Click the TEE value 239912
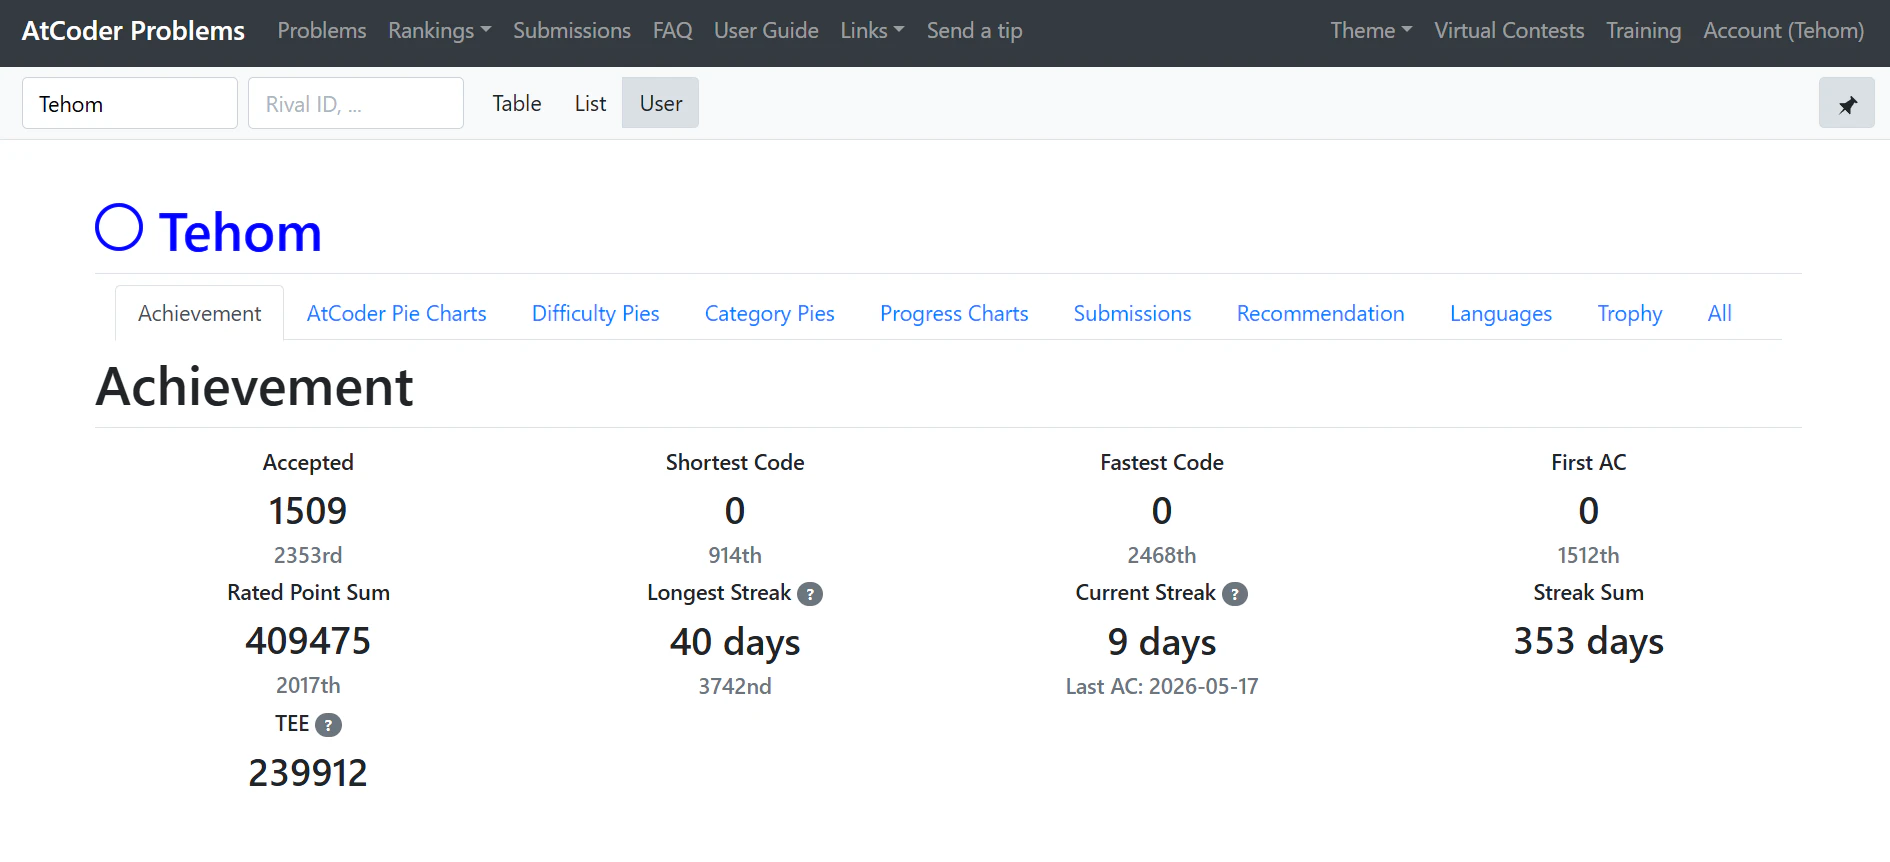Viewport: 1890px width, 862px height. pyautogui.click(x=308, y=773)
